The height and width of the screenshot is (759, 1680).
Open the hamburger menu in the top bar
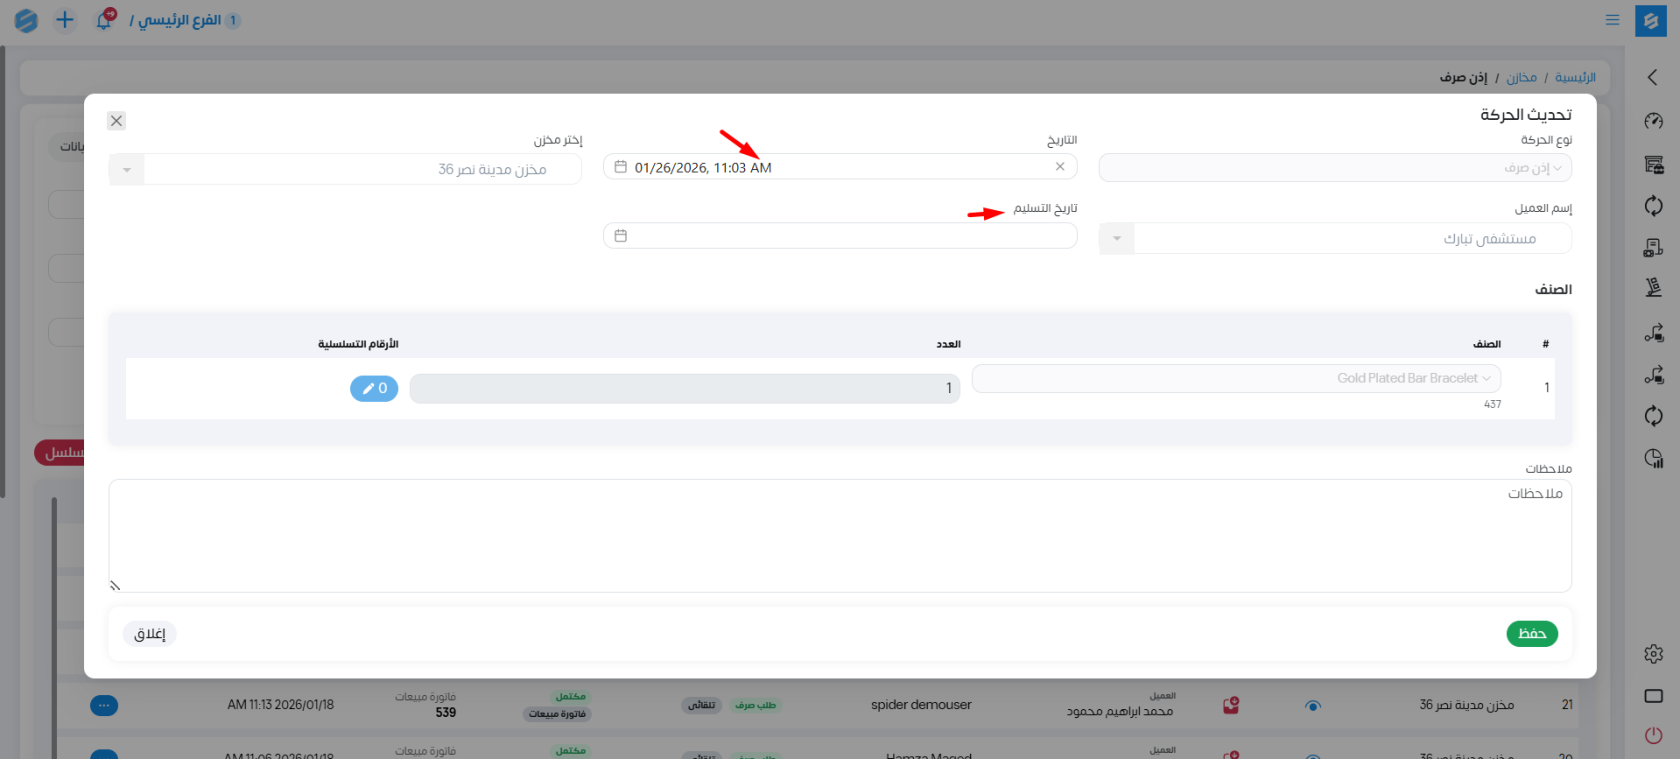1612,20
